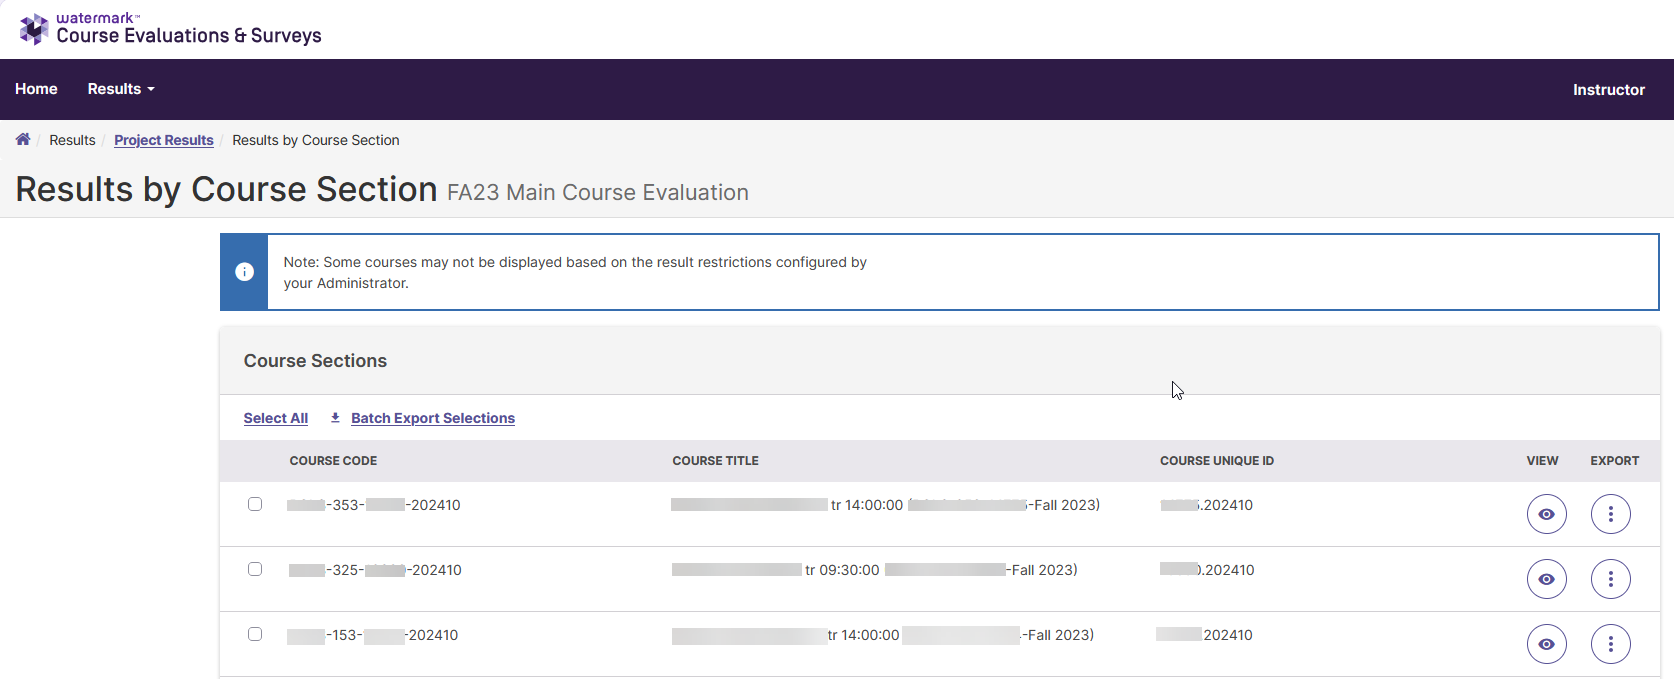The height and width of the screenshot is (679, 1674).
Task: Click download icon beside Batch Export Selections
Action: pyautogui.click(x=335, y=418)
